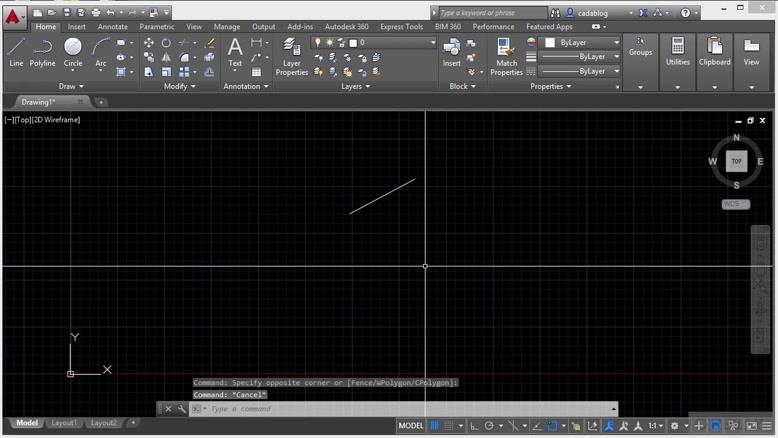Click the WCS coordinate system label
The image size is (778, 438).
[x=735, y=204]
